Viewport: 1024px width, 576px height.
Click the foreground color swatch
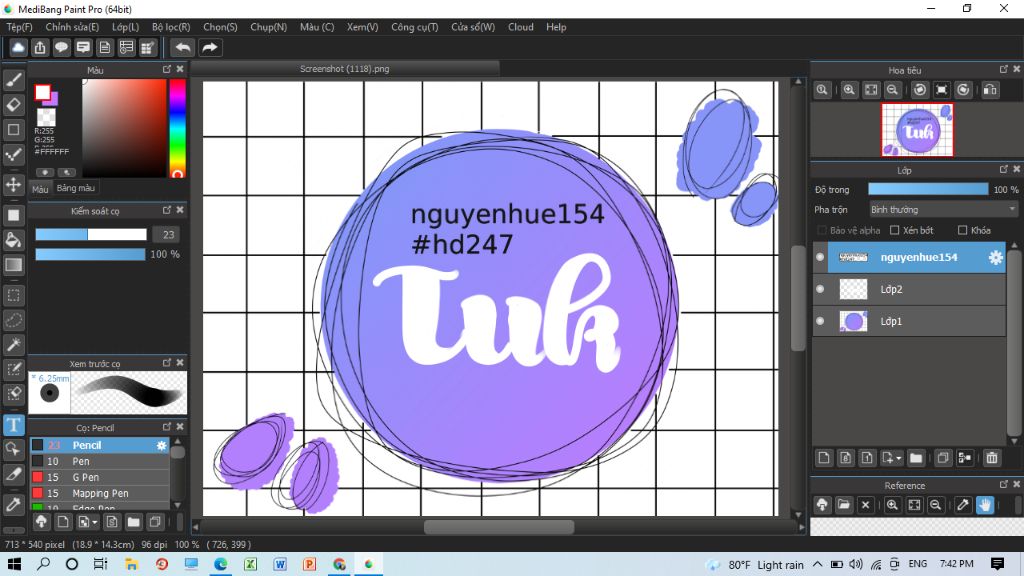pos(43,93)
